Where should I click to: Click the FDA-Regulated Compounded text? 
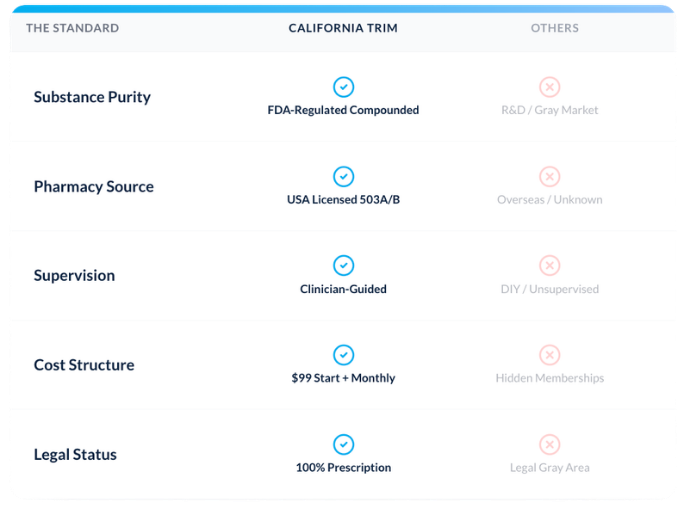click(343, 110)
